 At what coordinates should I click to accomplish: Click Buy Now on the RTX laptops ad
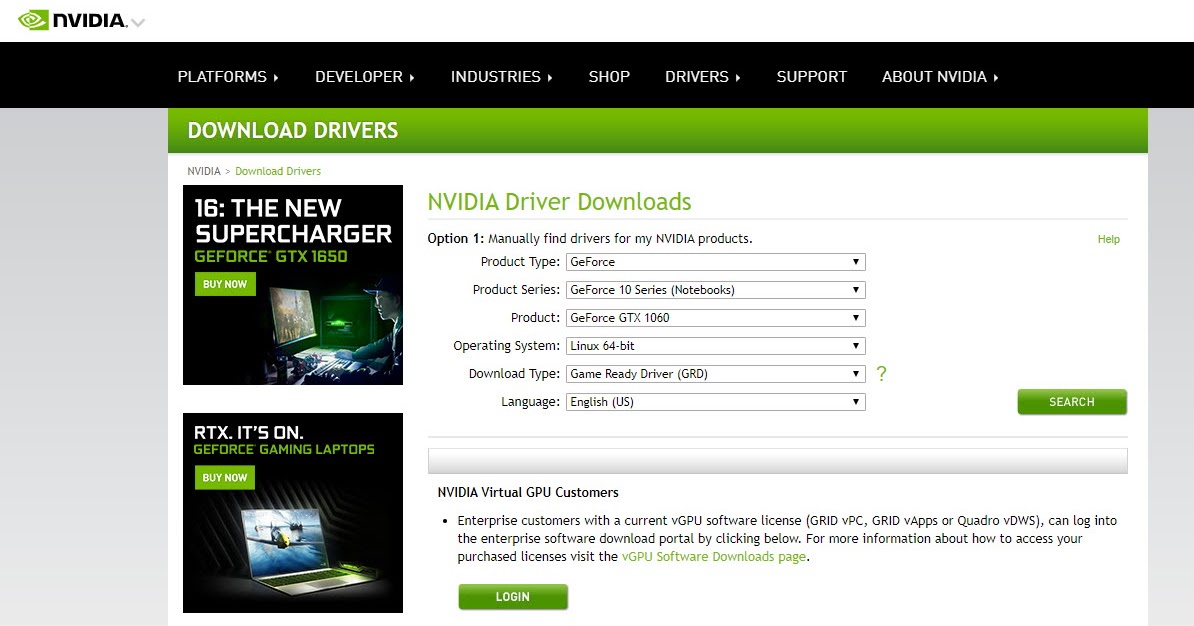pyautogui.click(x=225, y=477)
